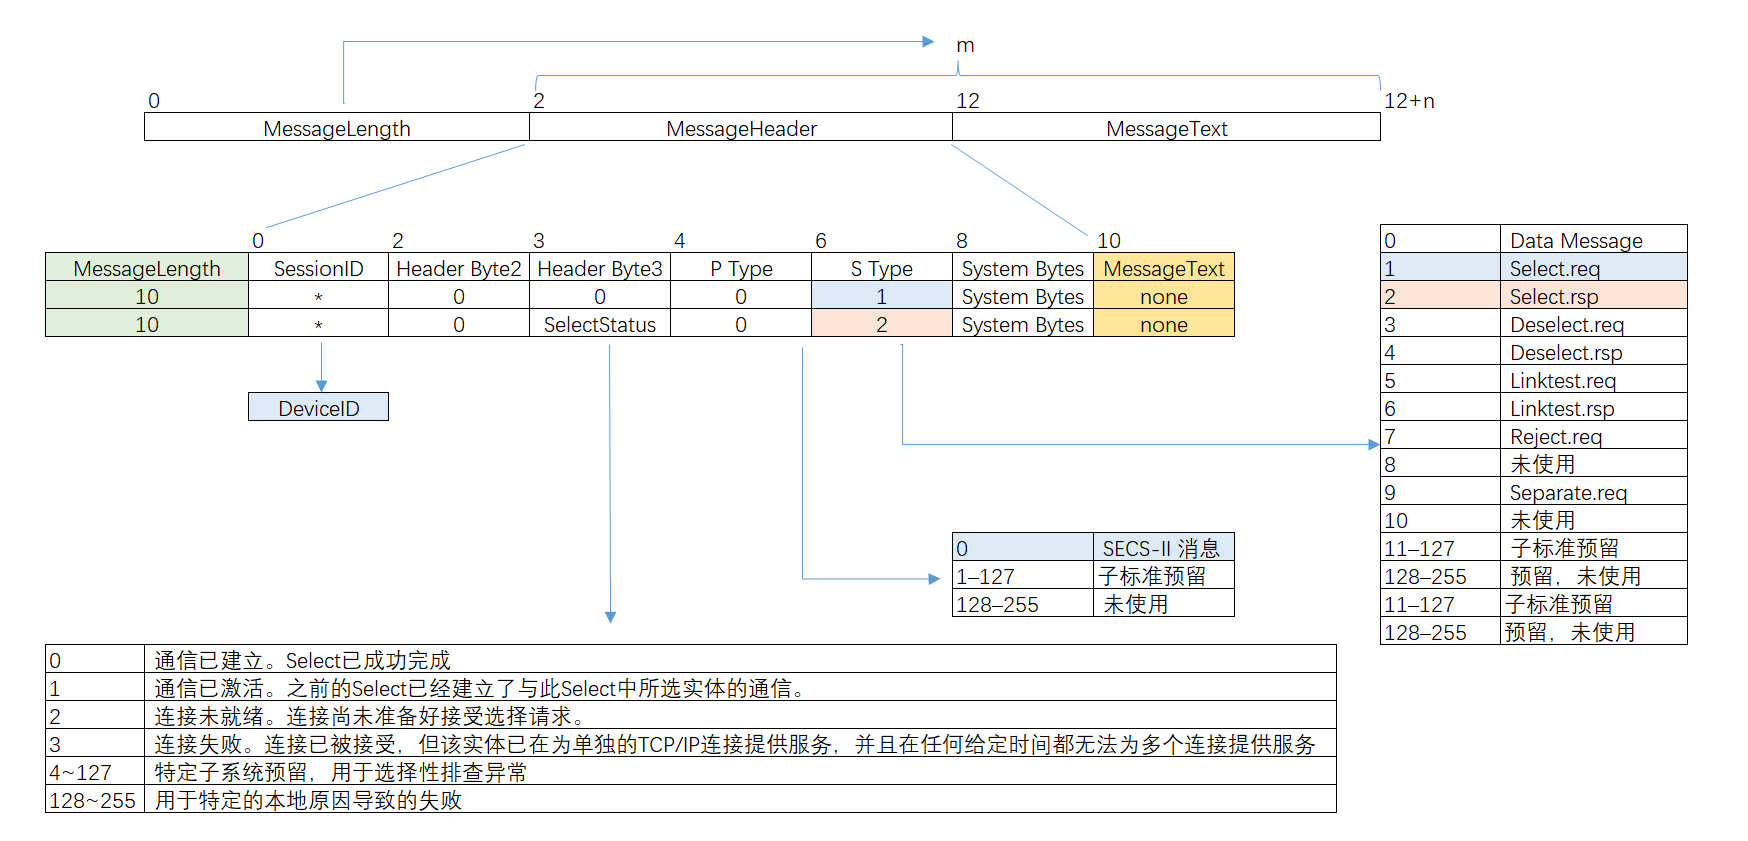Click the blue S Type value 1 cell
Viewport: 1748px width, 841px height.
tap(881, 296)
